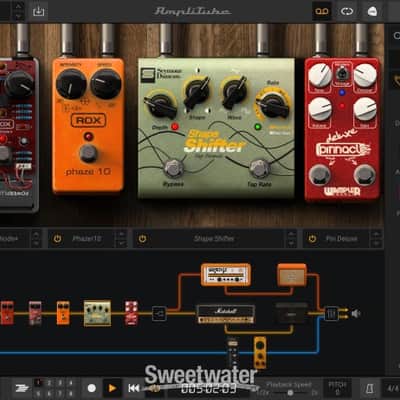Toggle power for Phaze10 slot
This screenshot has width=400, height=400.
[57, 239]
